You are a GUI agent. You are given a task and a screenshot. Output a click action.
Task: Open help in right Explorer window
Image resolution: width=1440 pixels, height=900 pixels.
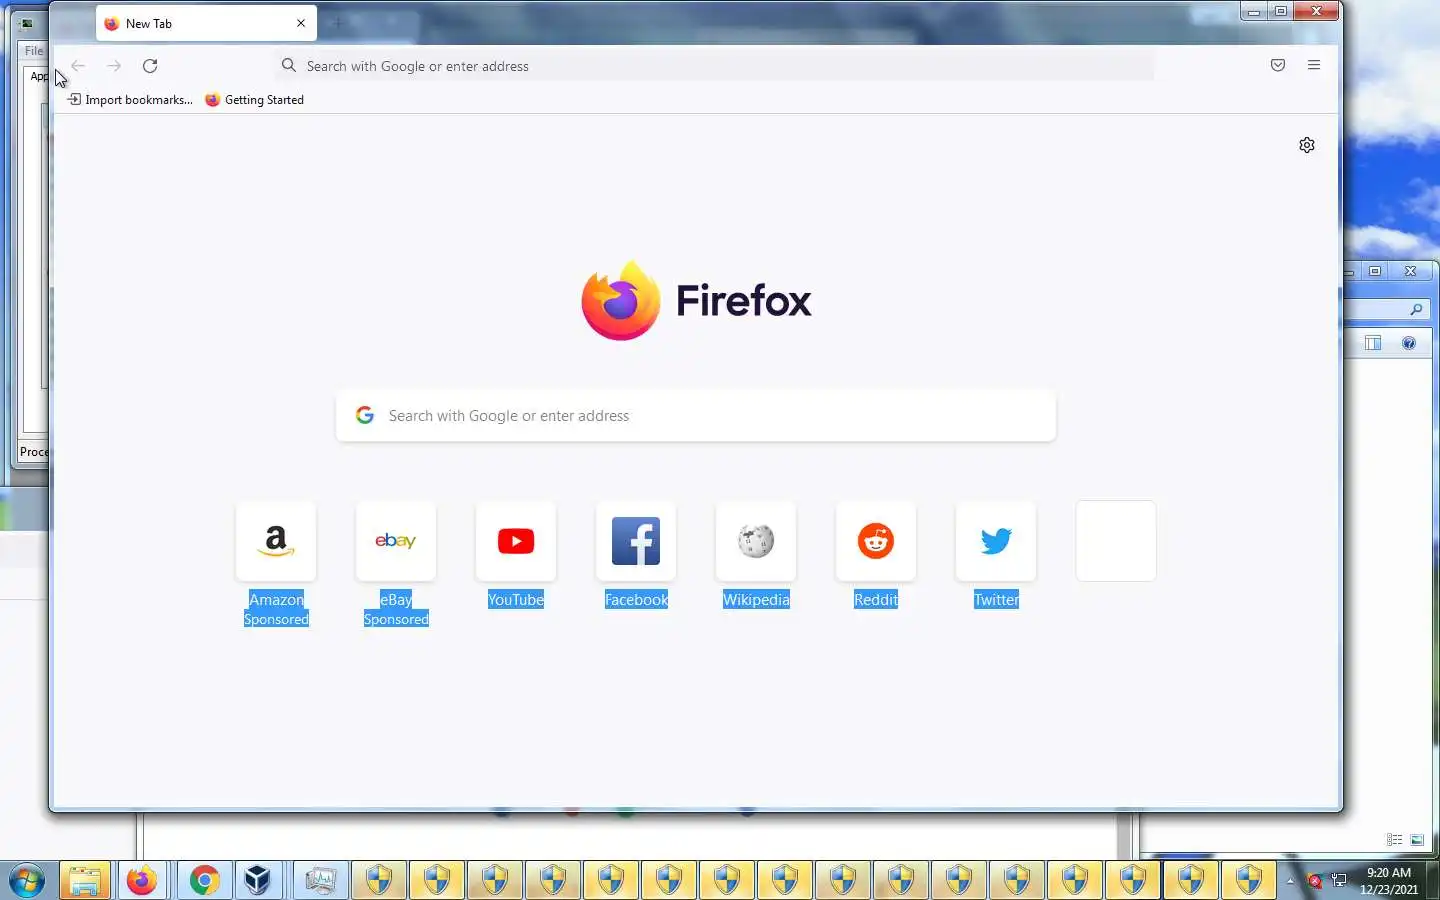(1409, 343)
